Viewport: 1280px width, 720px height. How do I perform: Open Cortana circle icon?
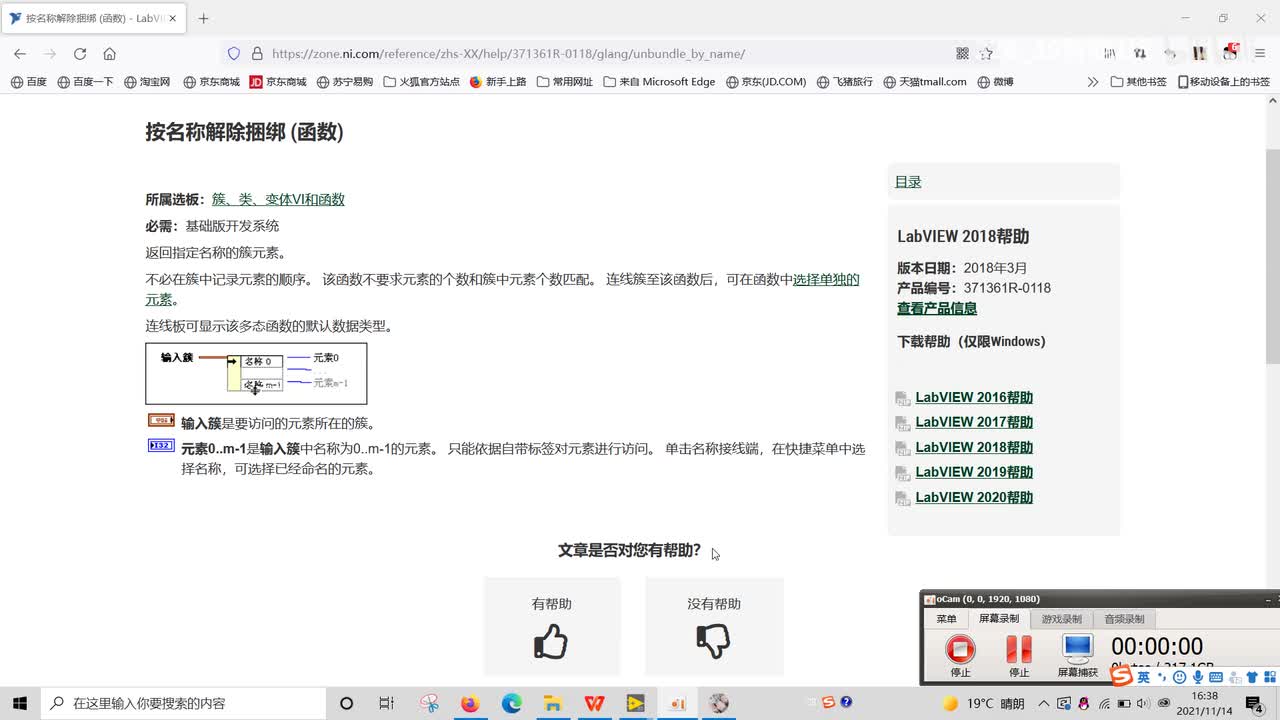346,703
